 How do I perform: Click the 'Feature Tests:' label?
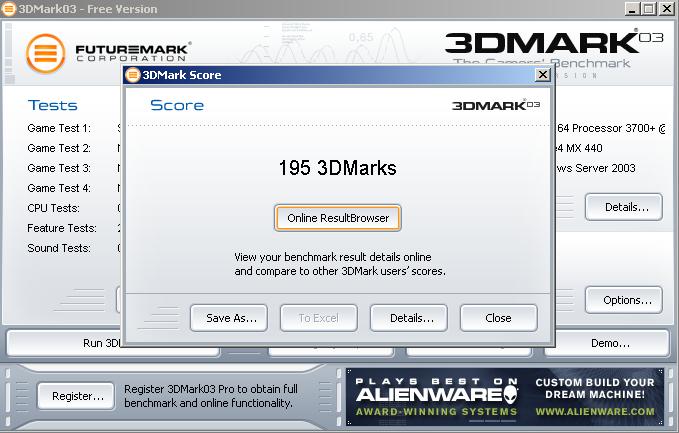click(x=62, y=228)
